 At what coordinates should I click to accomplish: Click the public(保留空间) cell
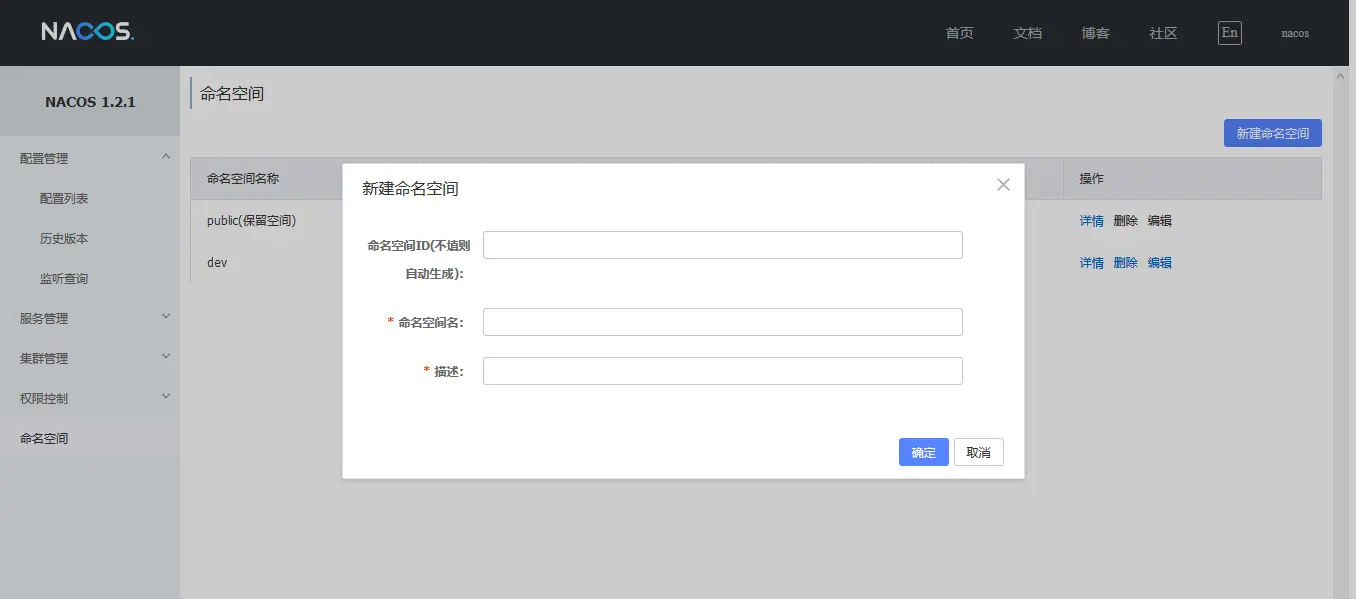coord(251,220)
